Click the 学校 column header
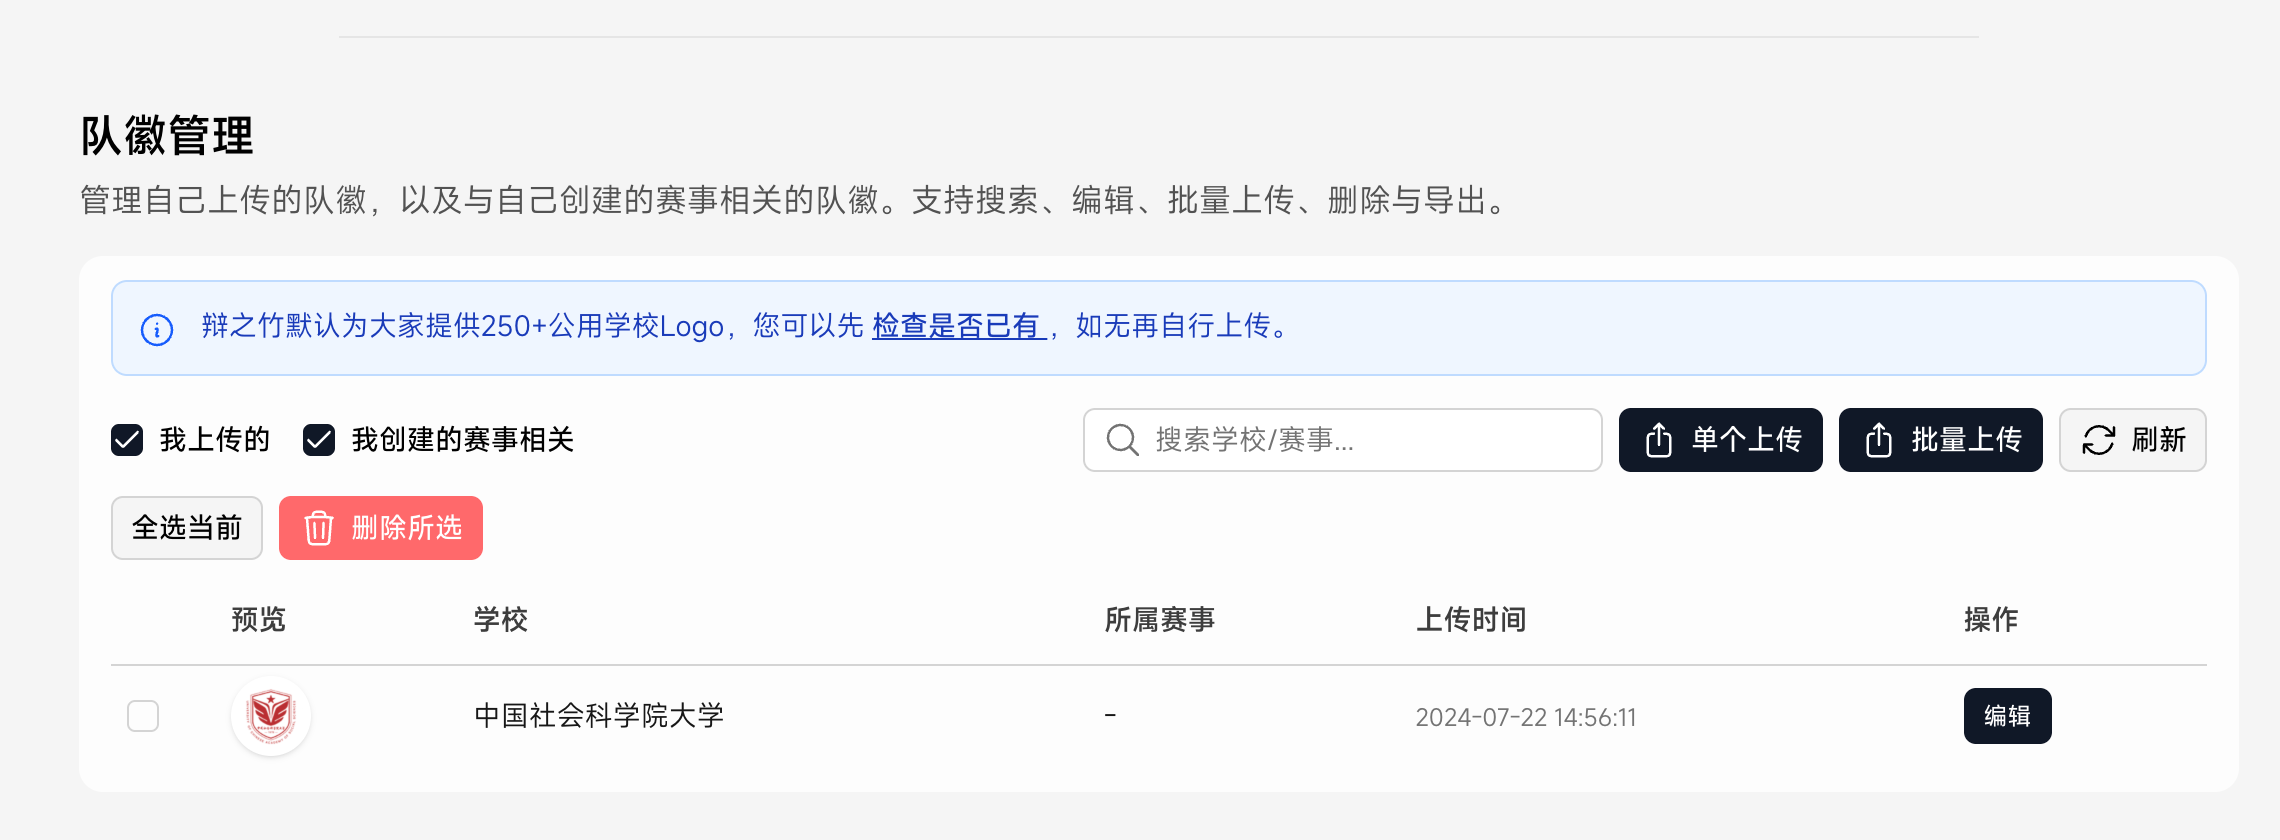Image resolution: width=2280 pixels, height=840 pixels. pos(500,620)
